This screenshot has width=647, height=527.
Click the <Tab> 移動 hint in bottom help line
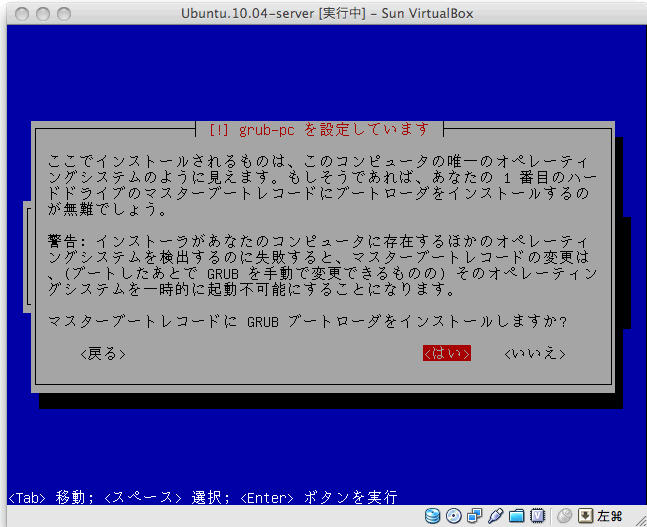tap(50, 497)
